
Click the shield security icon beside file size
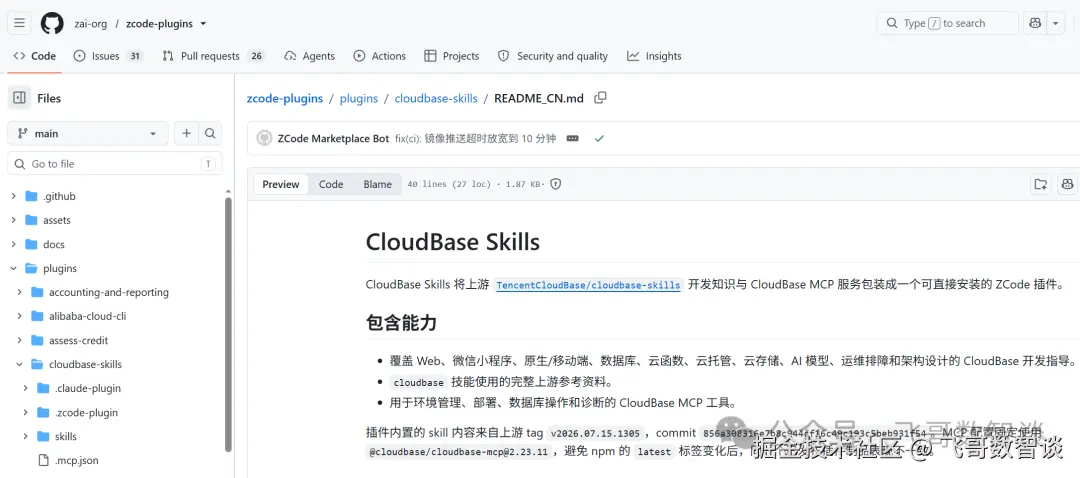click(x=556, y=184)
